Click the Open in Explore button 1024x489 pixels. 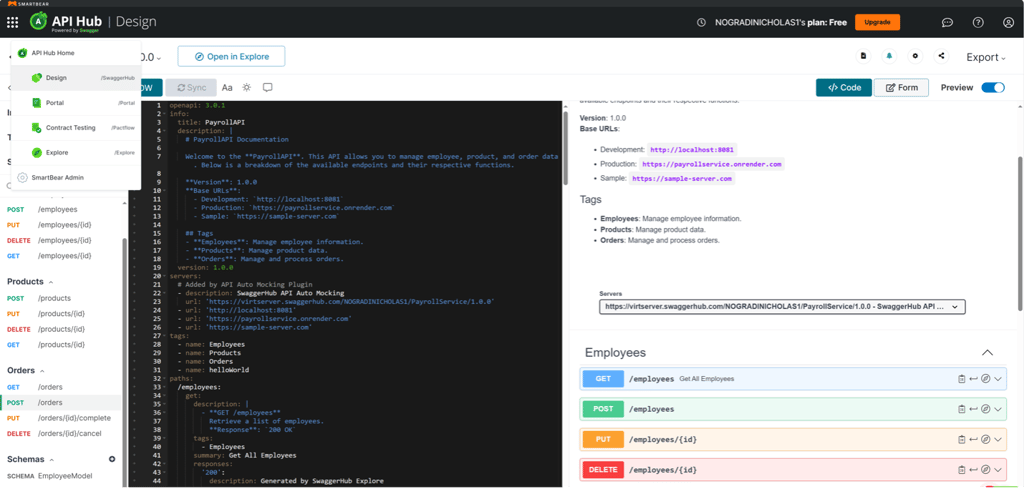pos(232,57)
